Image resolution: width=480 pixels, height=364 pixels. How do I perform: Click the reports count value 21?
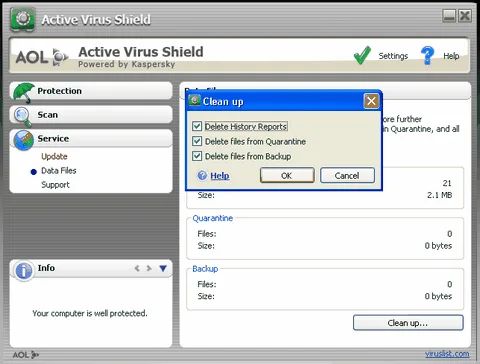point(447,183)
